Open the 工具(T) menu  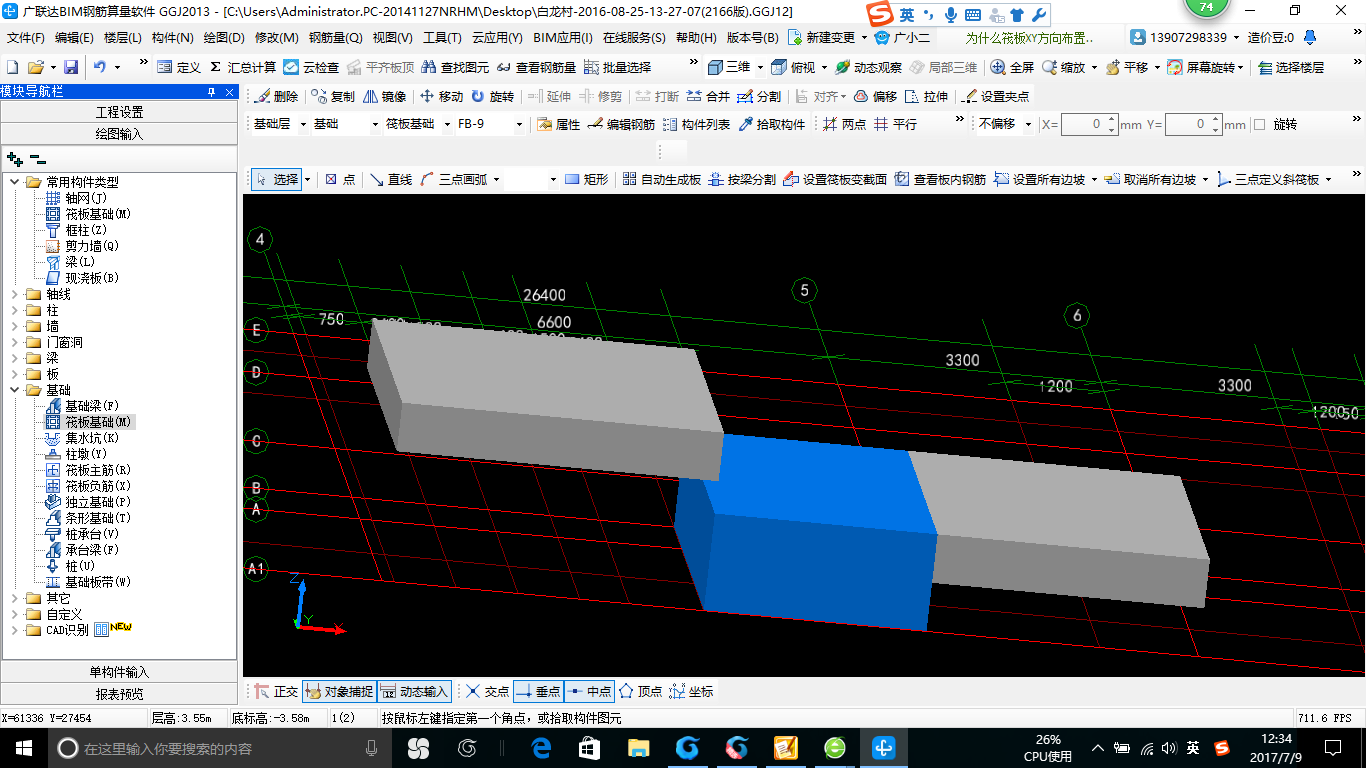442,38
